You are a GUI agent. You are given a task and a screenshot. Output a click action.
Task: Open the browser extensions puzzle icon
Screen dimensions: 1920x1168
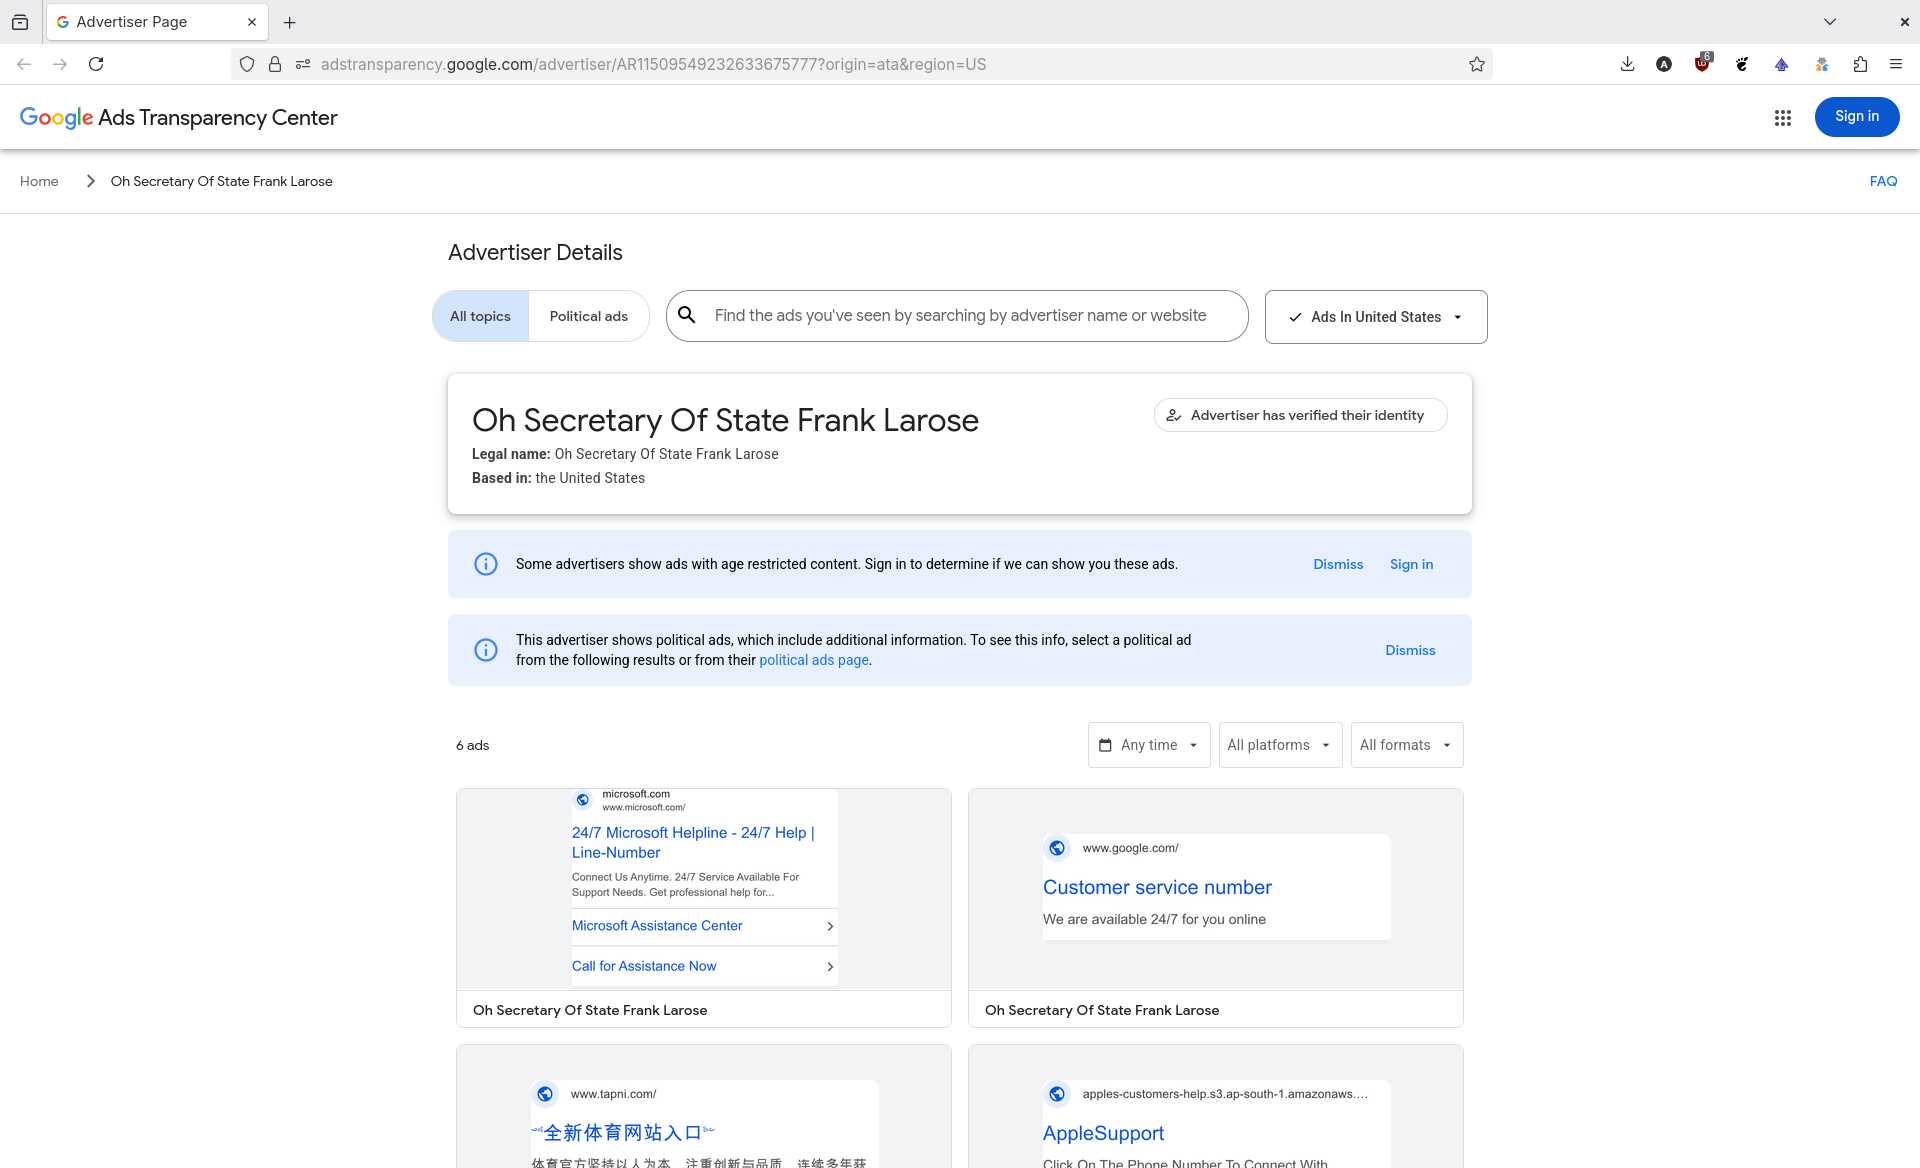point(1860,64)
